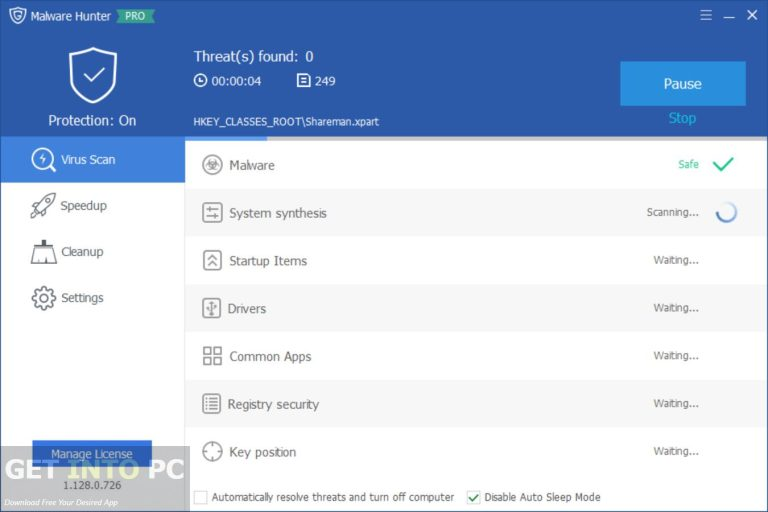Select the Registry security row label
768x512 pixels.
coord(273,404)
